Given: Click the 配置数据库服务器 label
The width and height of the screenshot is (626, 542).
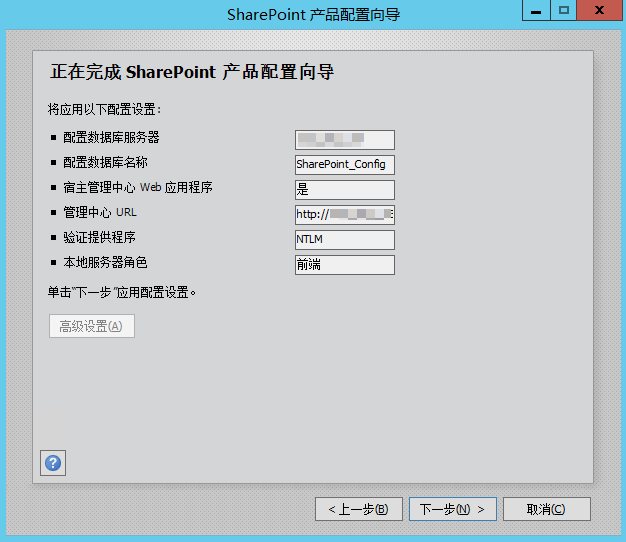Looking at the screenshot, I should coord(111,137).
